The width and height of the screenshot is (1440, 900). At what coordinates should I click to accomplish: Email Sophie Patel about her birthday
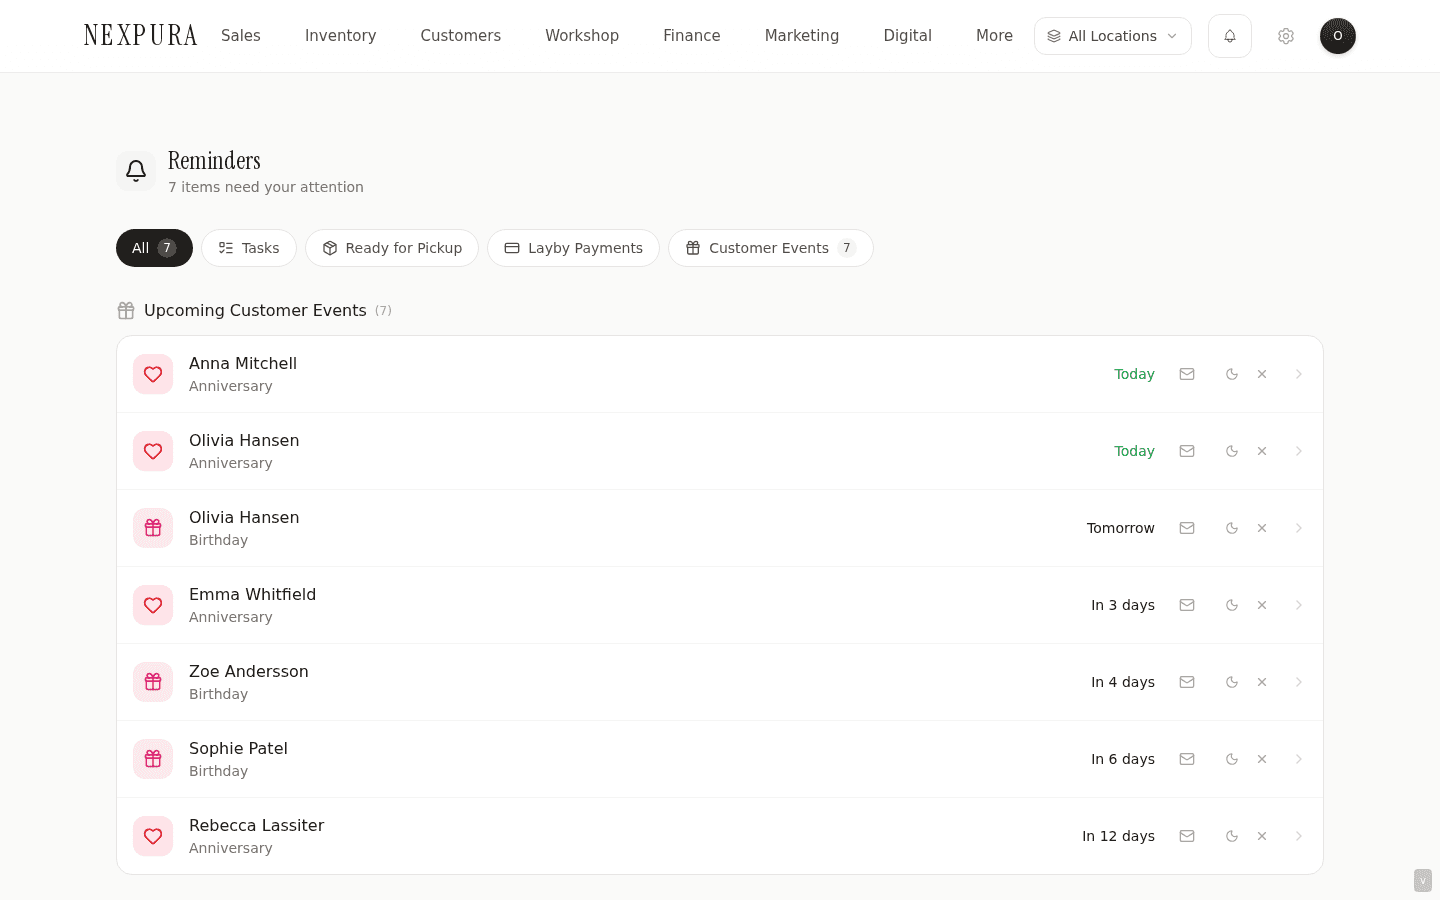[1187, 759]
